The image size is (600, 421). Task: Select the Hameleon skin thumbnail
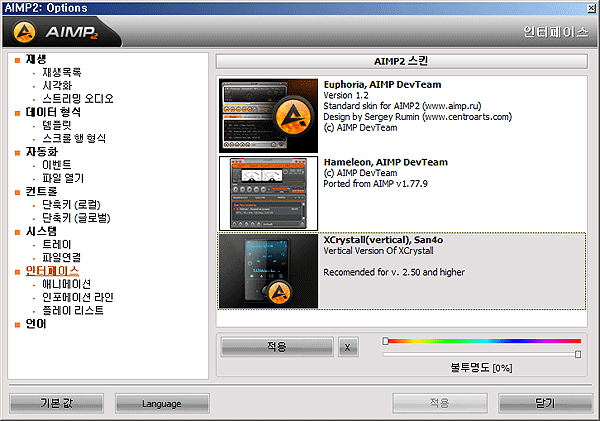(x=269, y=193)
